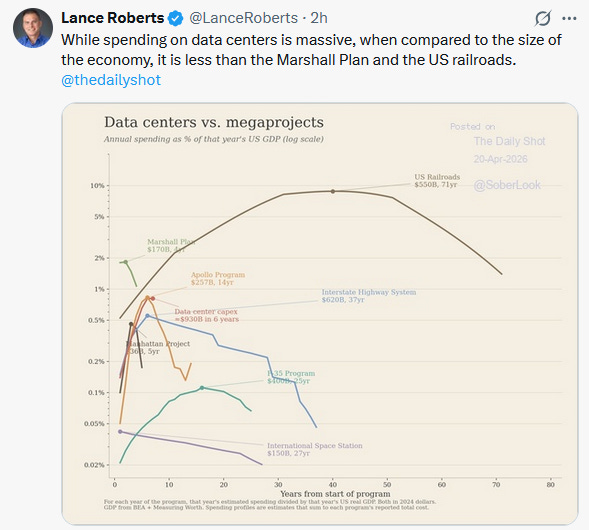Open the @thedailyshot mention link
The image size is (589, 530).
pyautogui.click(x=111, y=80)
